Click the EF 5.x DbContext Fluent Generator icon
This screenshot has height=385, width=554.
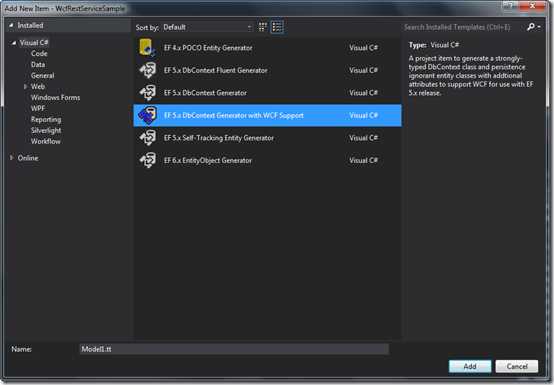click(148, 70)
